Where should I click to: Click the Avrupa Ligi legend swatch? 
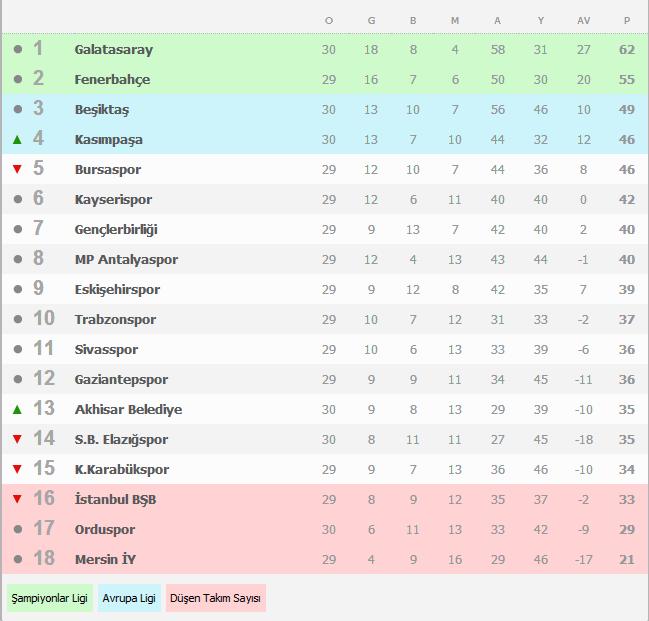(x=130, y=598)
